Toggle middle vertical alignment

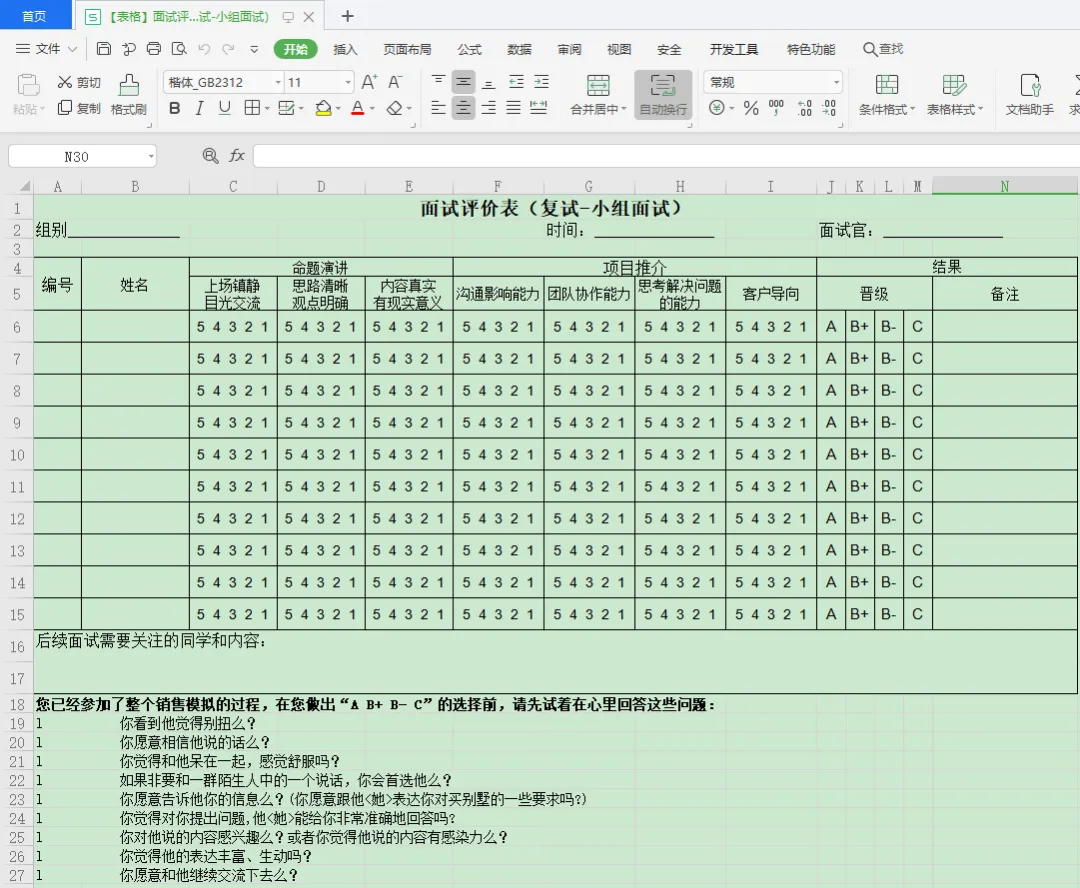[464, 82]
